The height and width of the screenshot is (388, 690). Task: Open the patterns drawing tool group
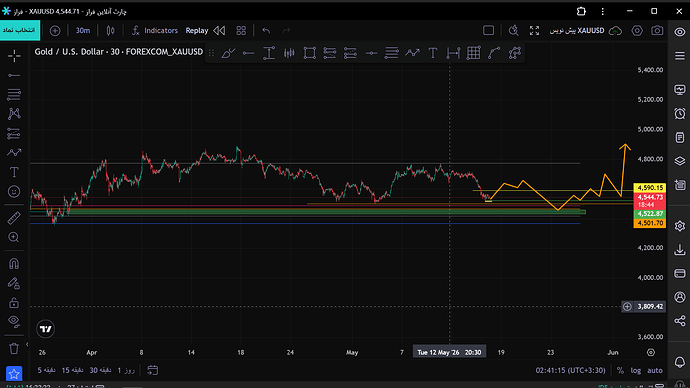coord(14,114)
